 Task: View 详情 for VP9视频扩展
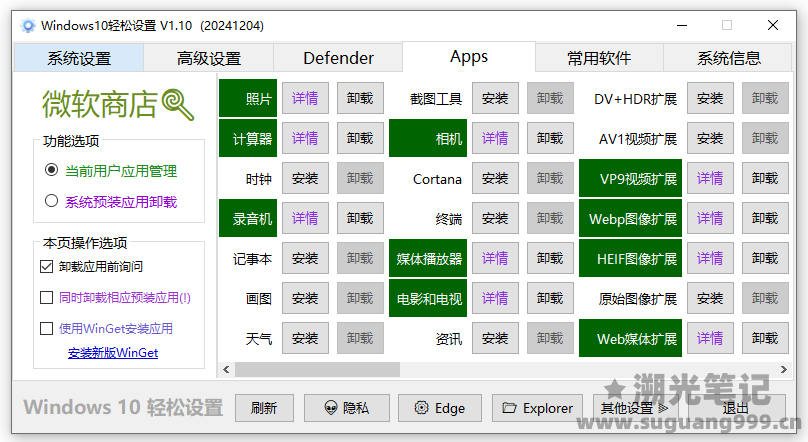[710, 178]
